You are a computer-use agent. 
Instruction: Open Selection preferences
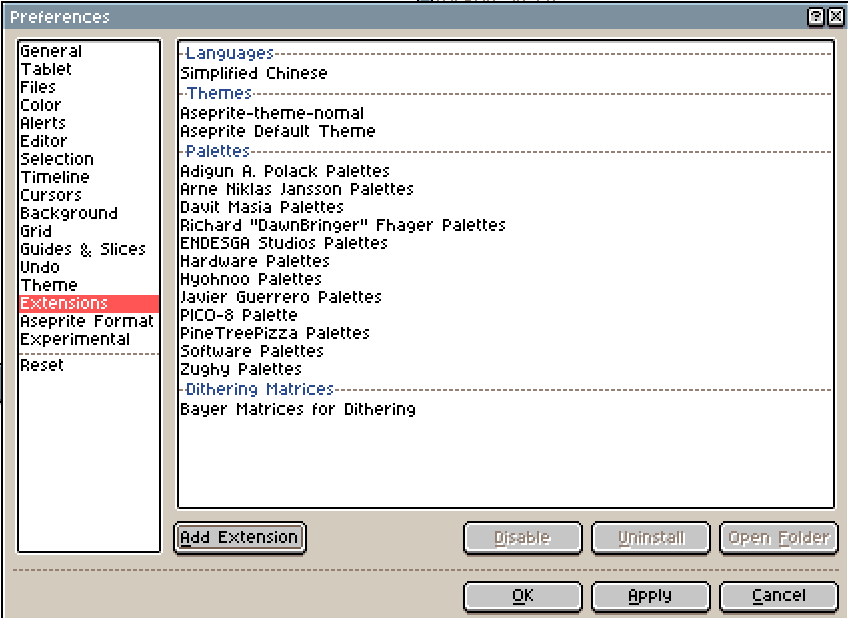click(89, 159)
